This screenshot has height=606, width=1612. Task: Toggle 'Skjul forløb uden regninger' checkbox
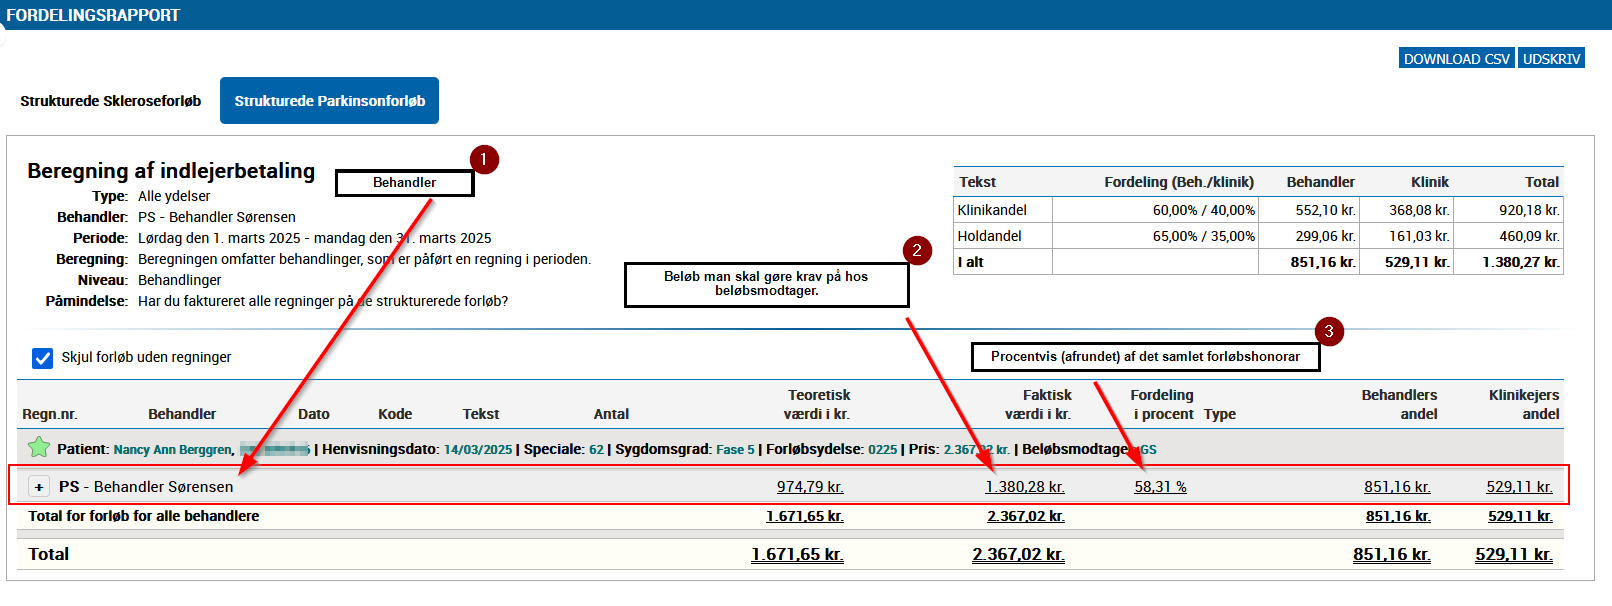coord(42,358)
